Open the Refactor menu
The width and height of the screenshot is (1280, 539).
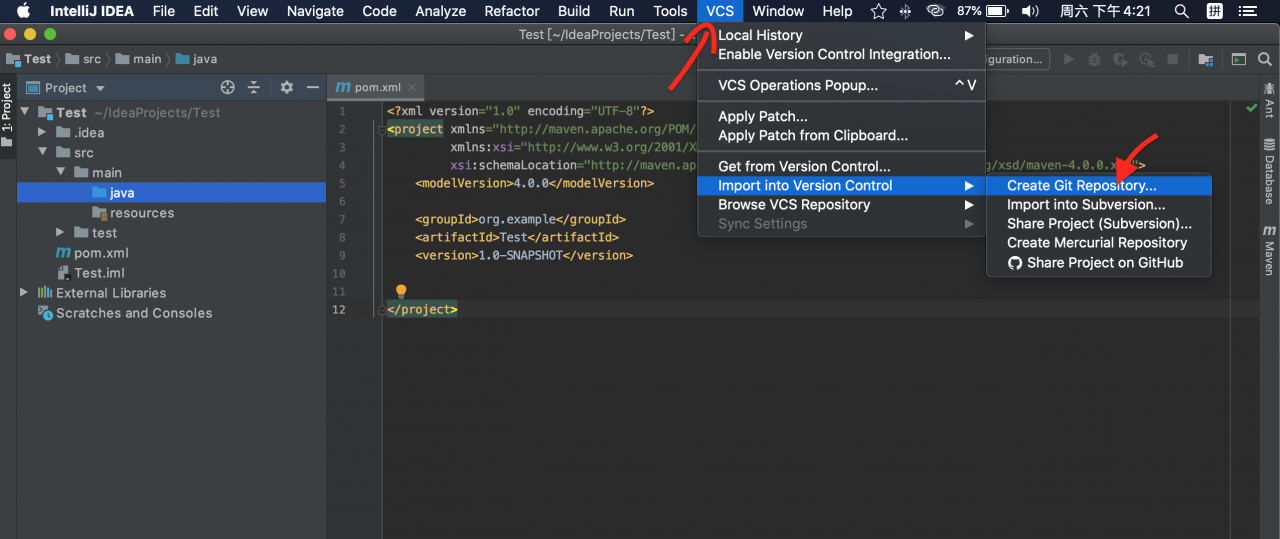pyautogui.click(x=512, y=11)
